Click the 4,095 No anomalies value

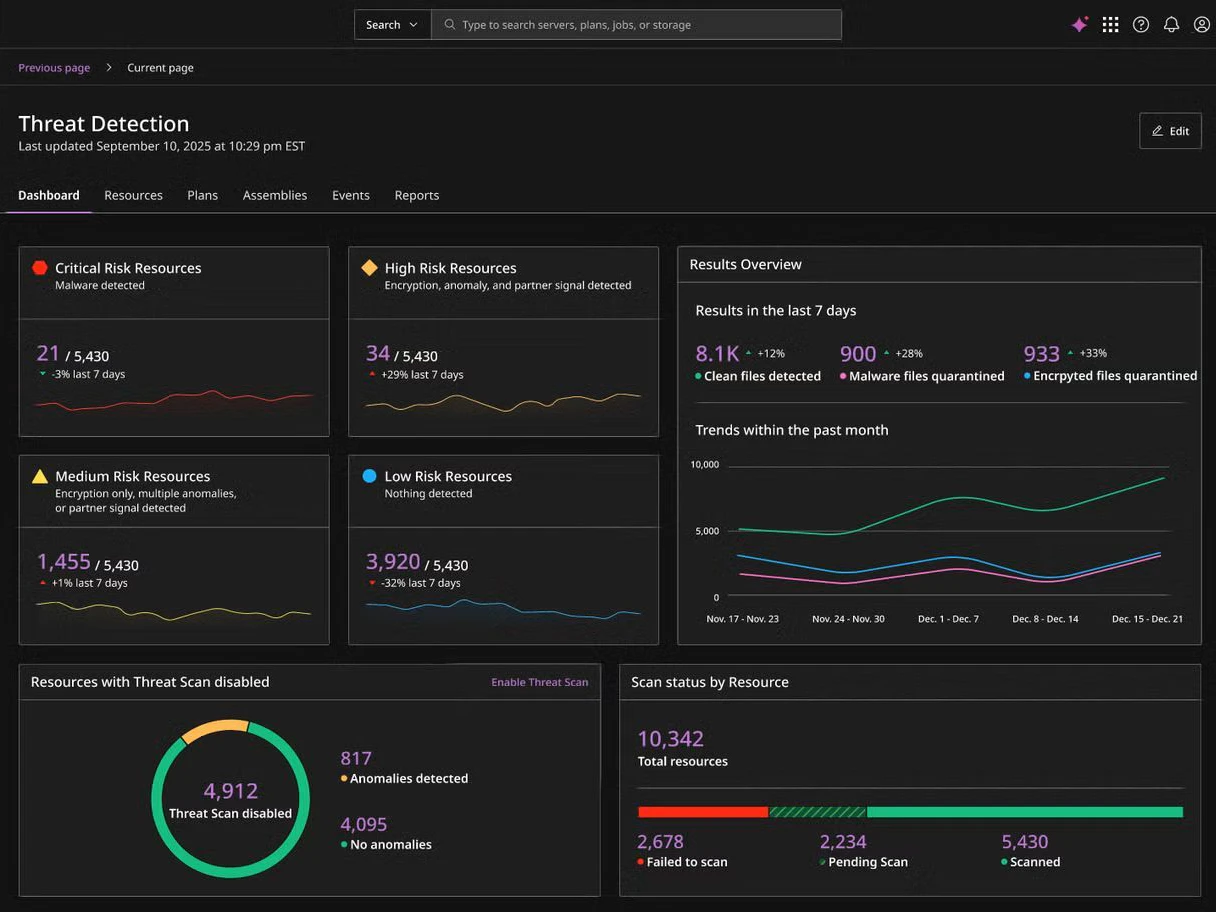pos(364,824)
